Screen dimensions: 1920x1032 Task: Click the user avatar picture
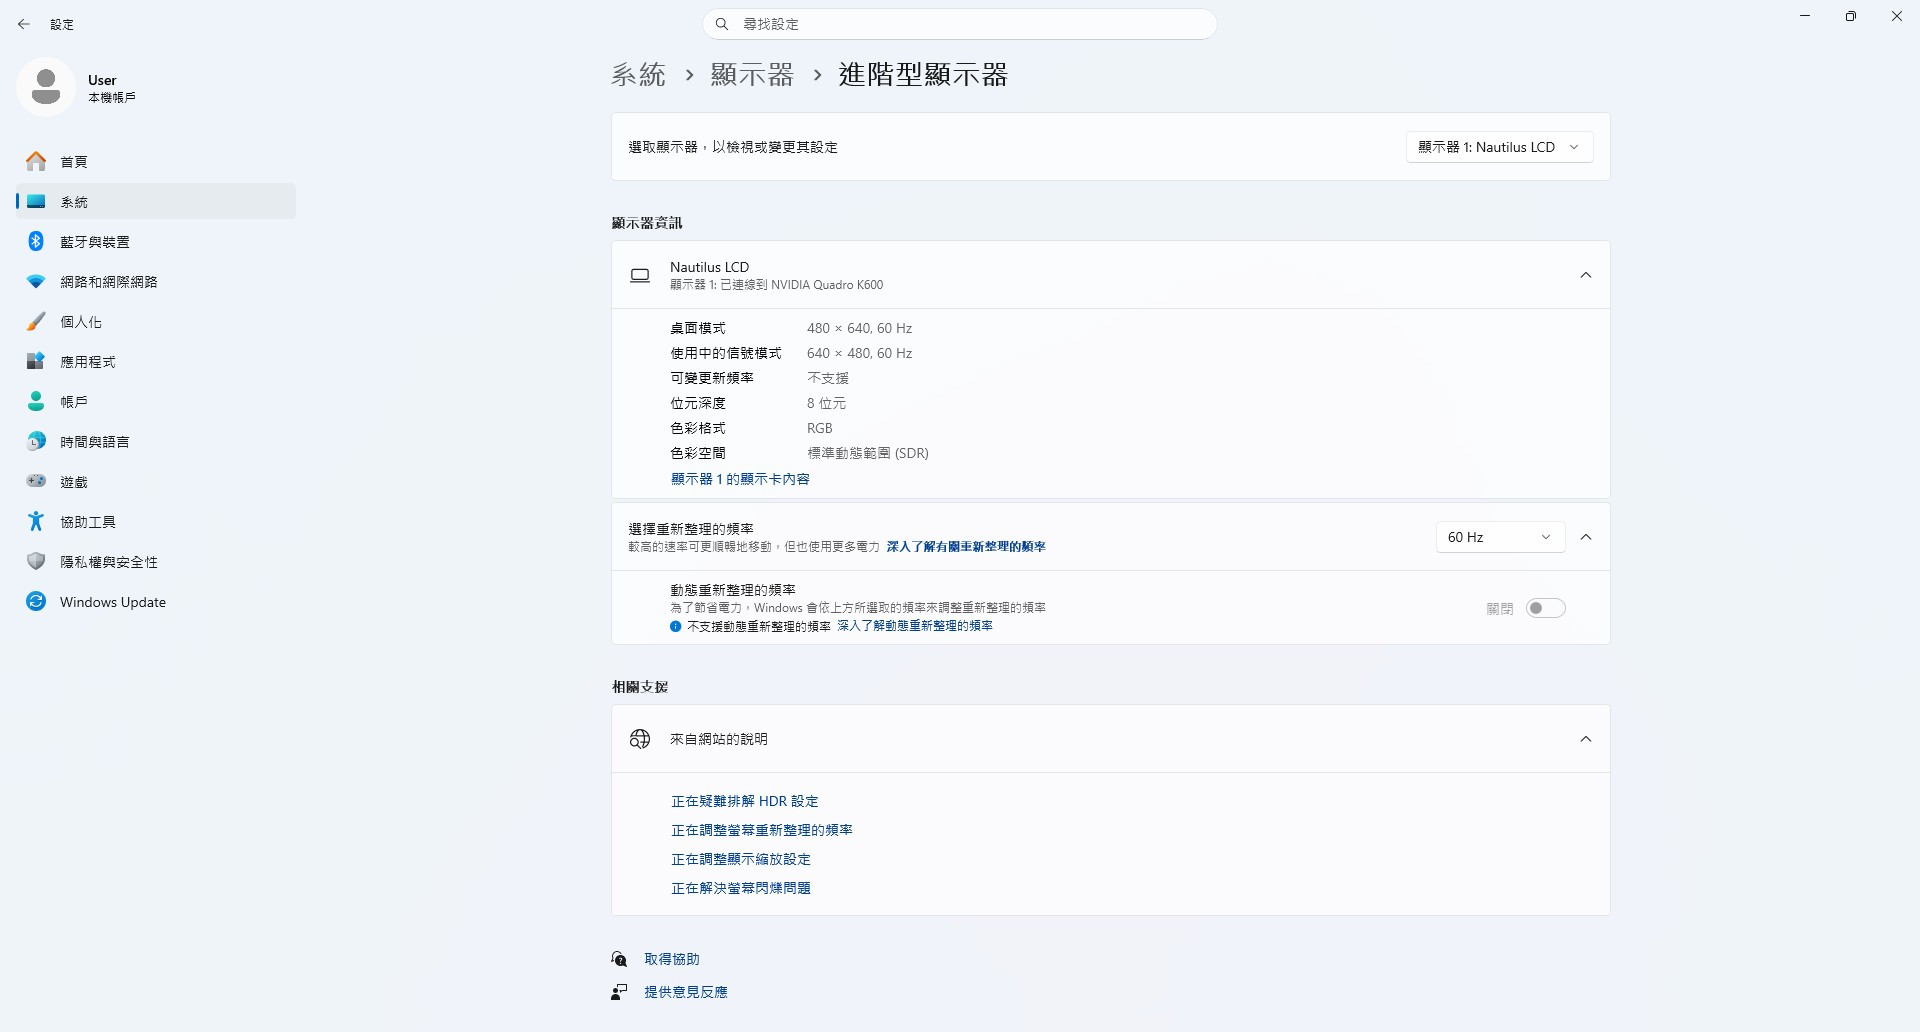(46, 87)
